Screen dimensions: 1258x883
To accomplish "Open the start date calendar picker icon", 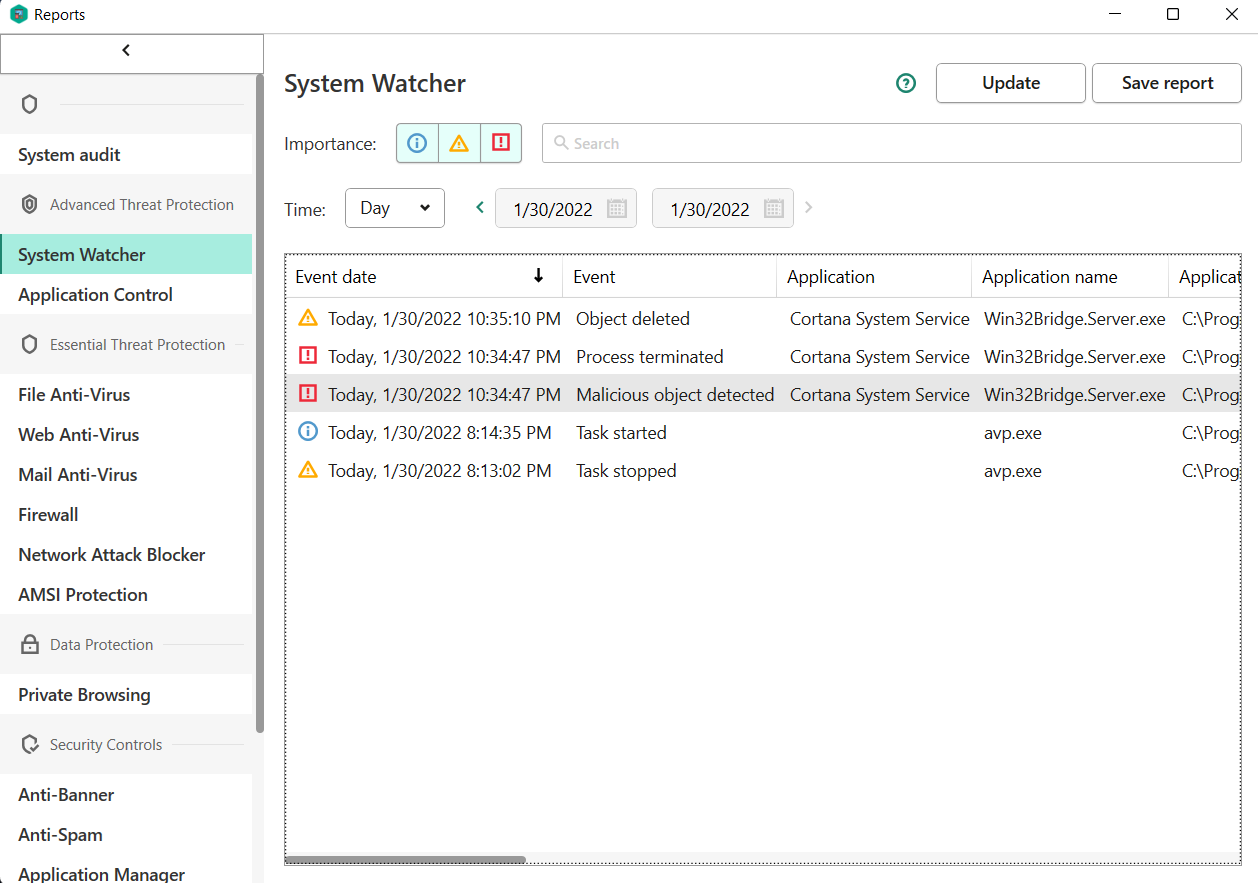I will (617, 209).
